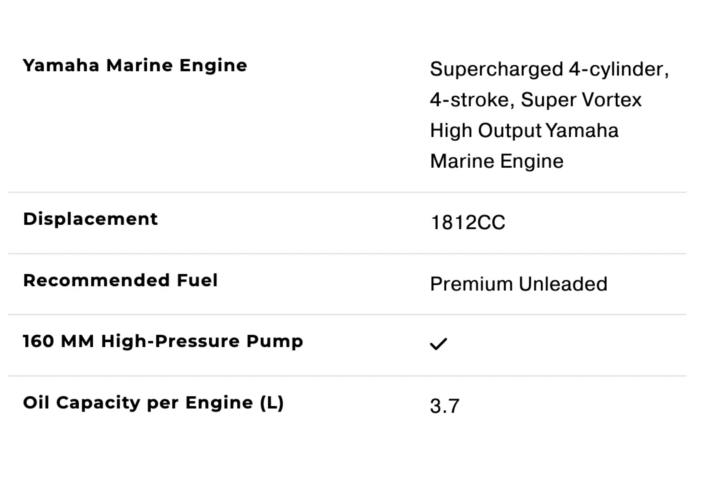Select the Yamaha Marine Engine row label
This screenshot has height=480, width=720.
click(135, 65)
